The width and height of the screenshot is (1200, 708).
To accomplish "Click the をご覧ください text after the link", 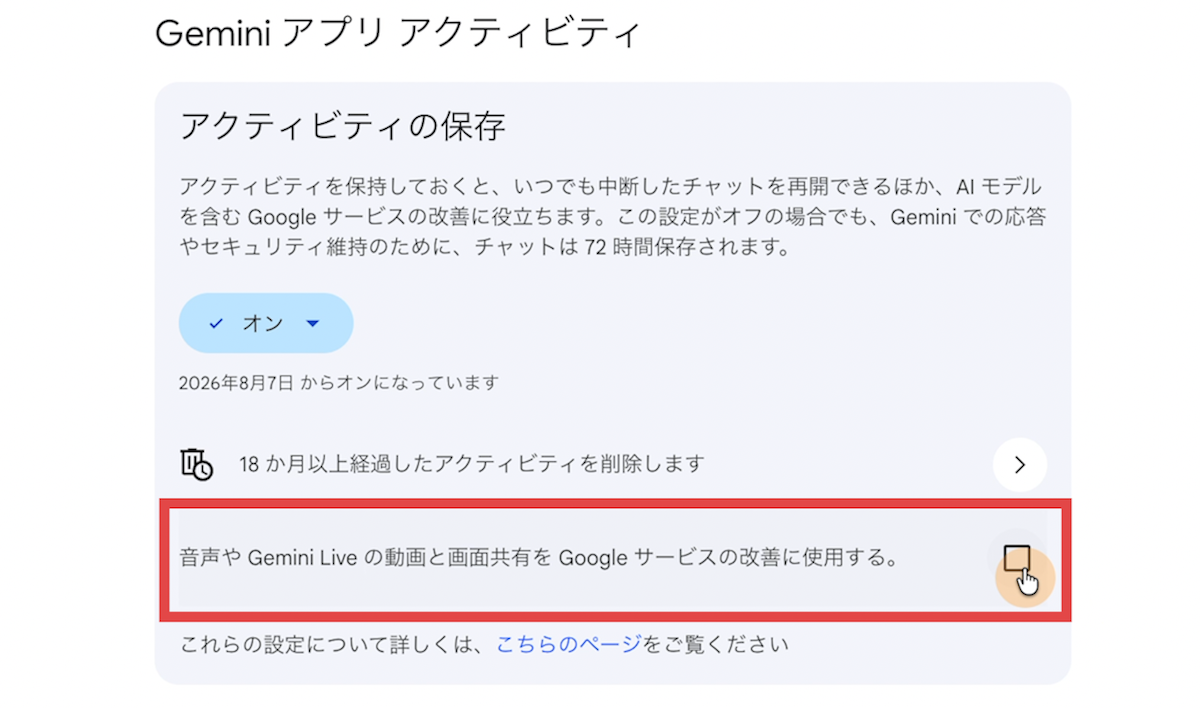I will coord(716,645).
